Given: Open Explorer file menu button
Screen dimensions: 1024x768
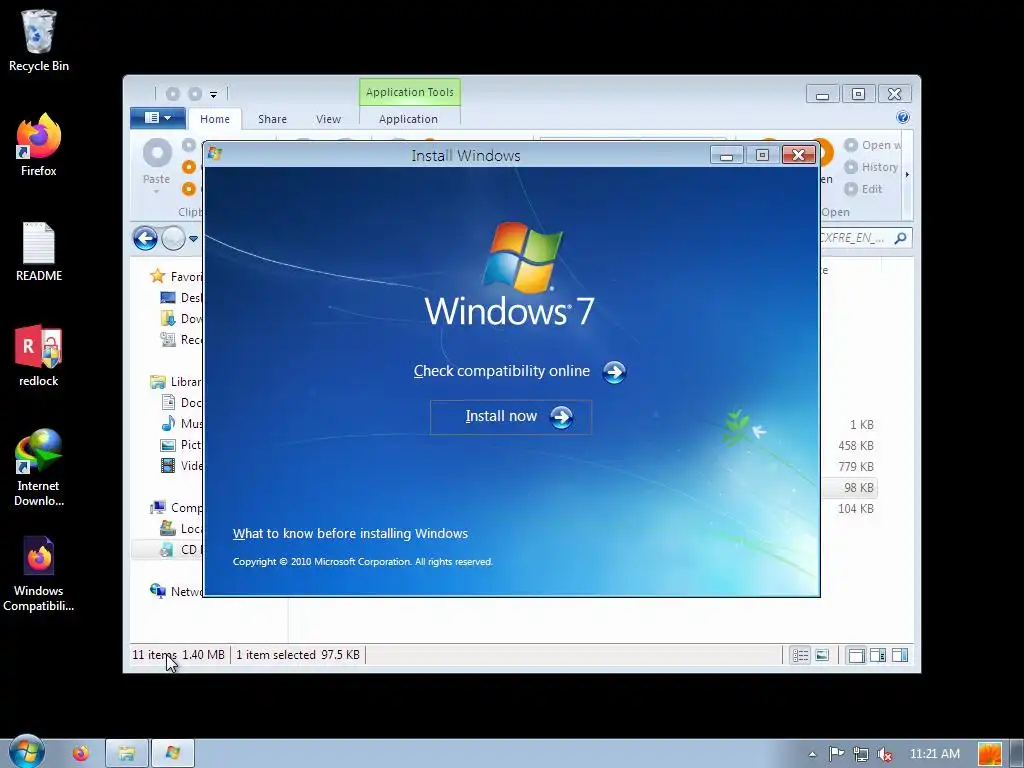Looking at the screenshot, I should click(x=157, y=118).
